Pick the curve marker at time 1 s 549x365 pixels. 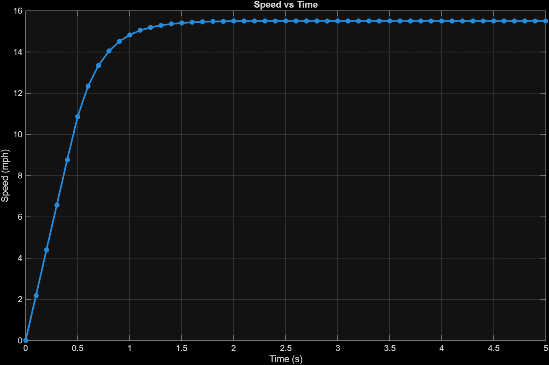(130, 35)
